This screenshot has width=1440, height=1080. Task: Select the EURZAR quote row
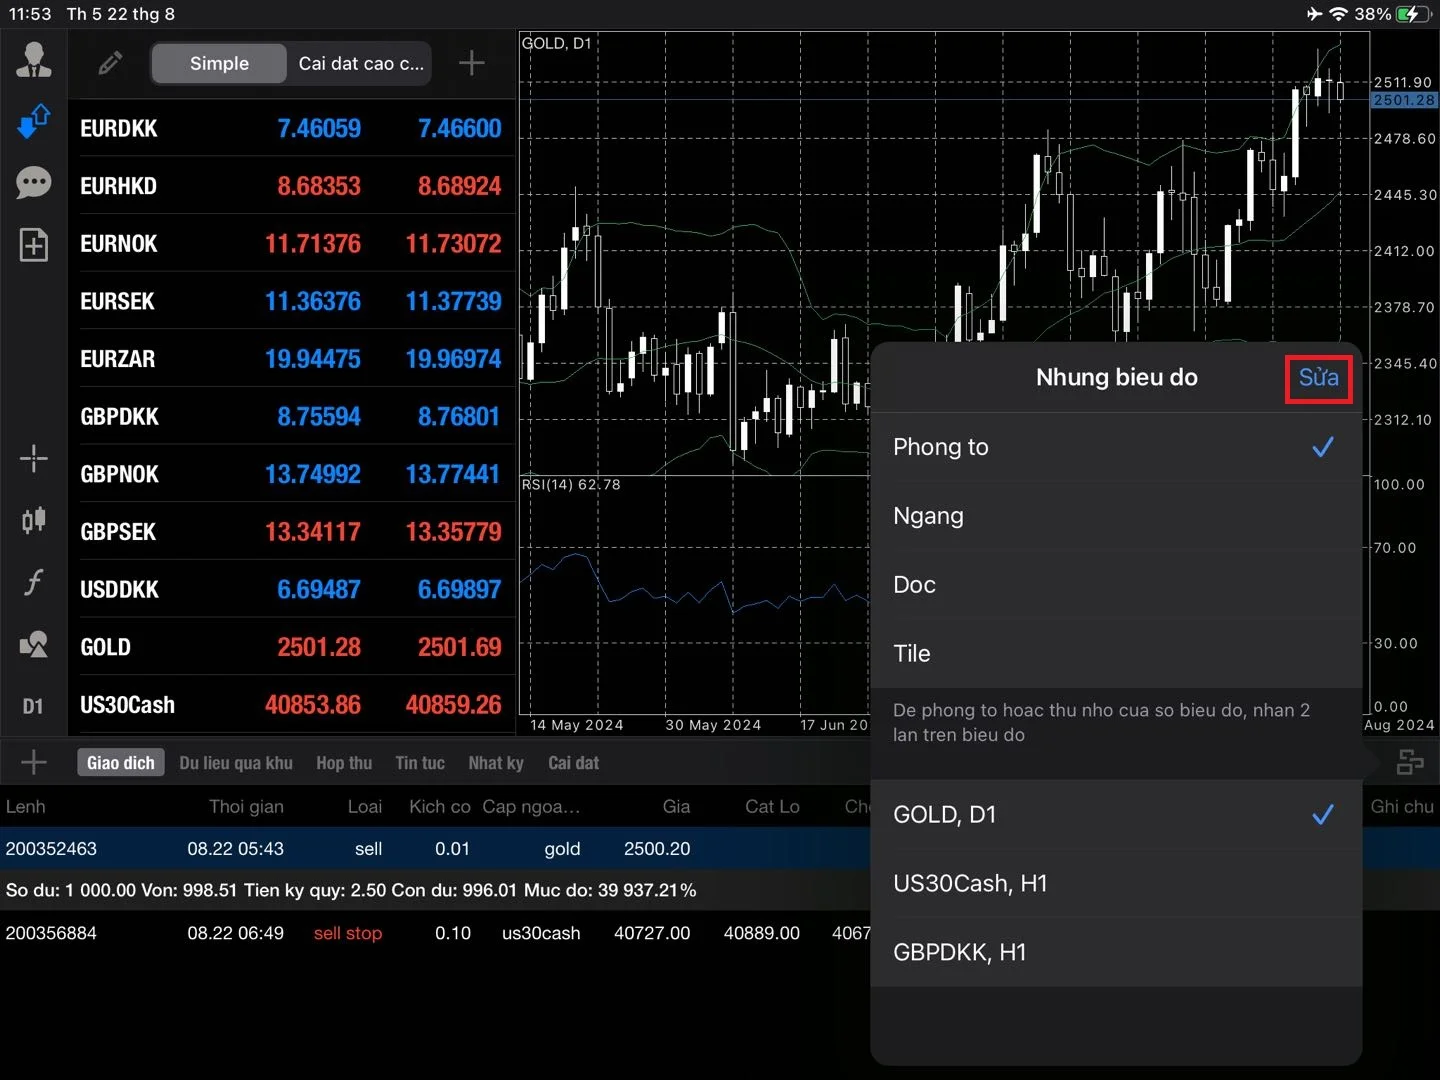point(292,359)
